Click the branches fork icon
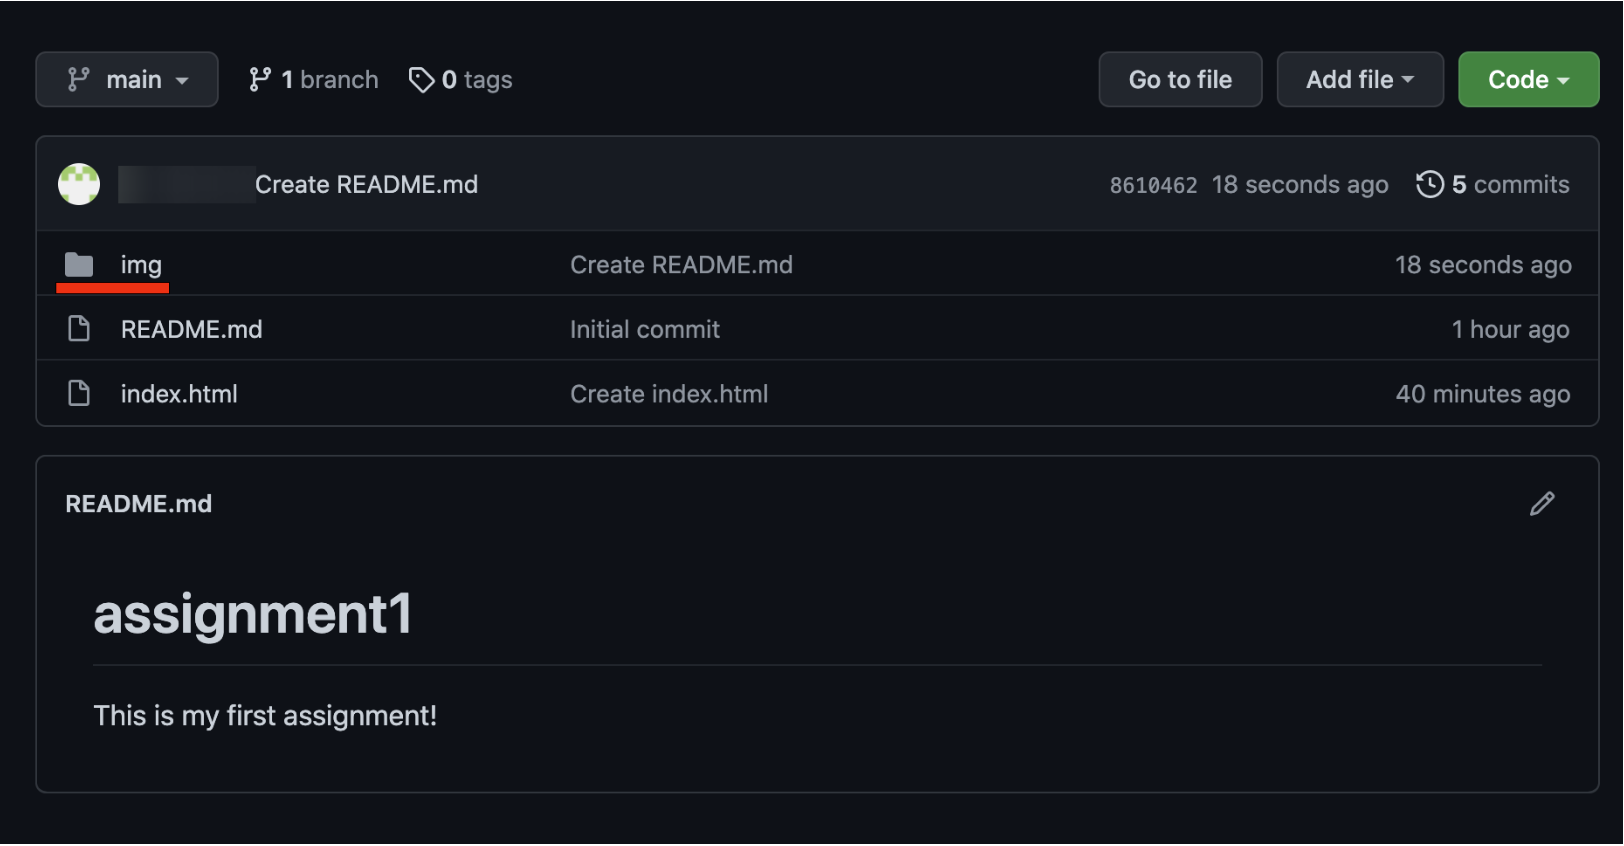This screenshot has width=1624, height=846. [260, 80]
